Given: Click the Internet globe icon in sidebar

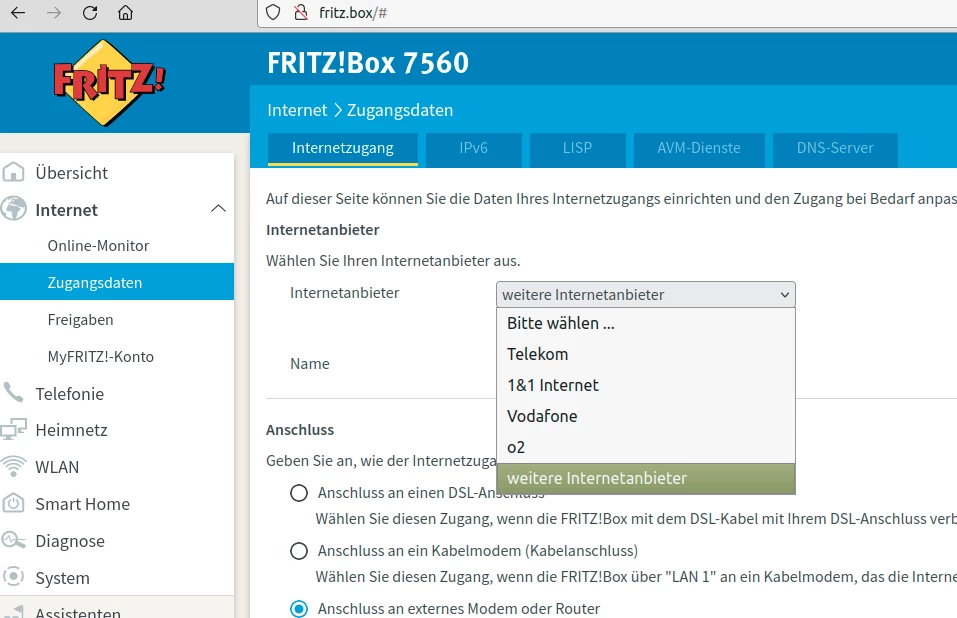Looking at the screenshot, I should click(13, 209).
